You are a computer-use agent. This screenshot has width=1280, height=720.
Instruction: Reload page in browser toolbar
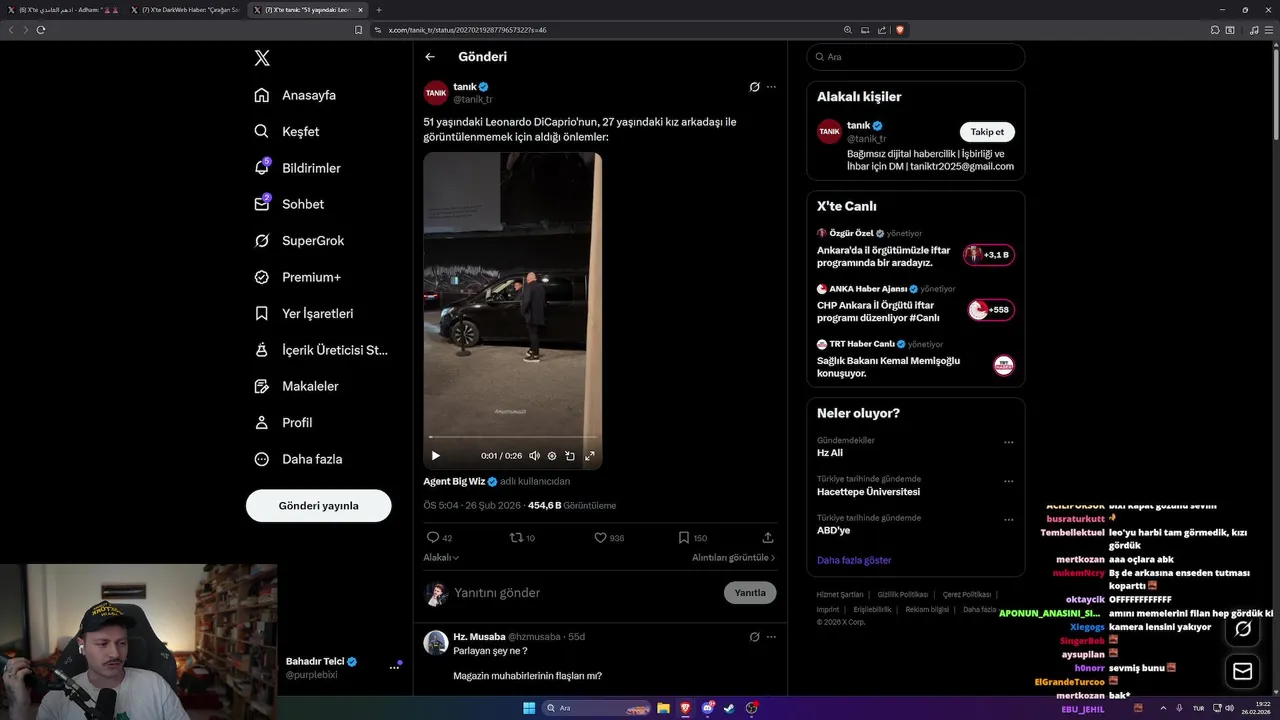pyautogui.click(x=41, y=30)
